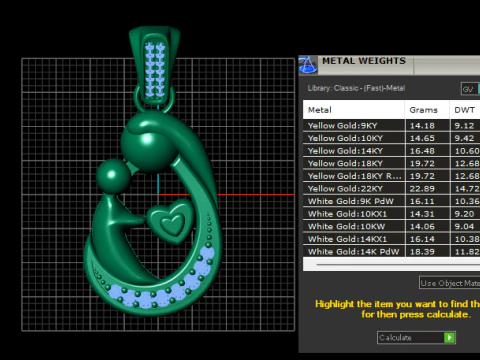Click the horizontal scrollbar under metal table

[x=398, y=265]
